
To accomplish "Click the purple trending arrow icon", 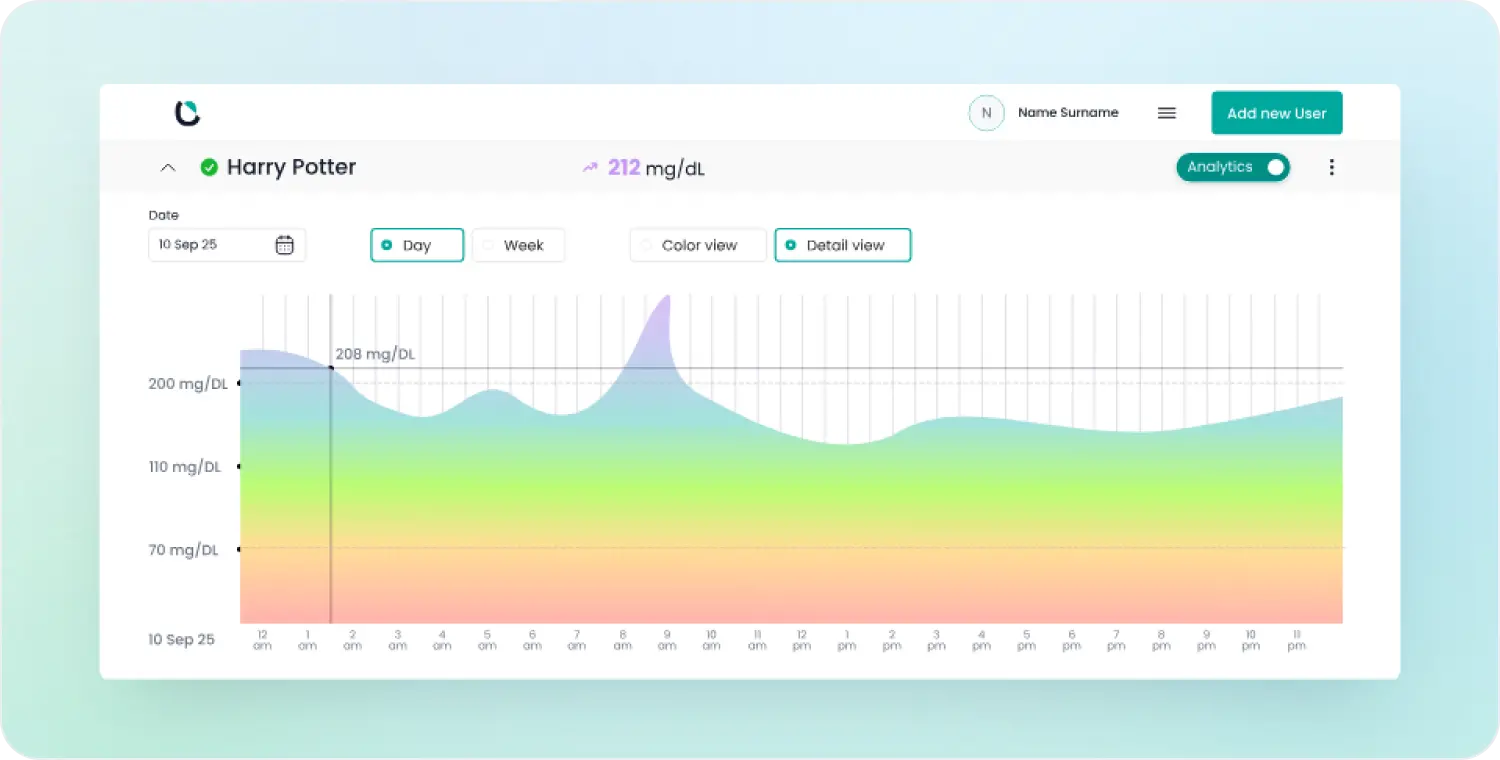I will pos(590,168).
